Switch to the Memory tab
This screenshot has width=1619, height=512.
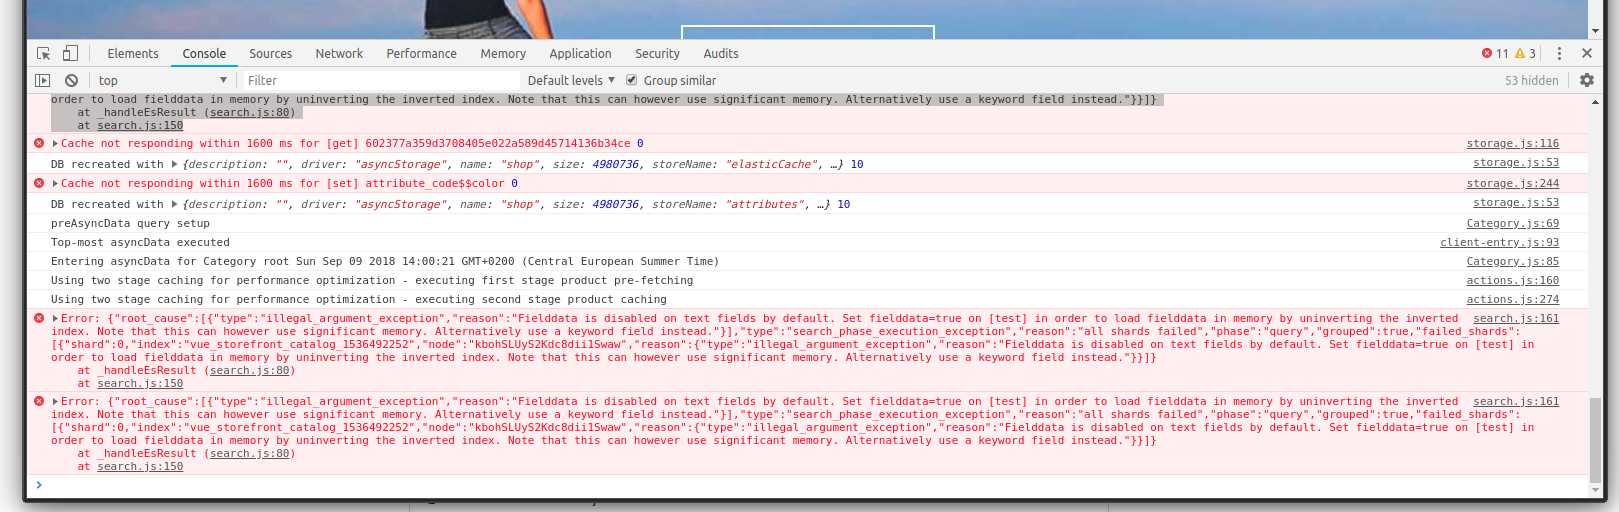click(x=503, y=53)
